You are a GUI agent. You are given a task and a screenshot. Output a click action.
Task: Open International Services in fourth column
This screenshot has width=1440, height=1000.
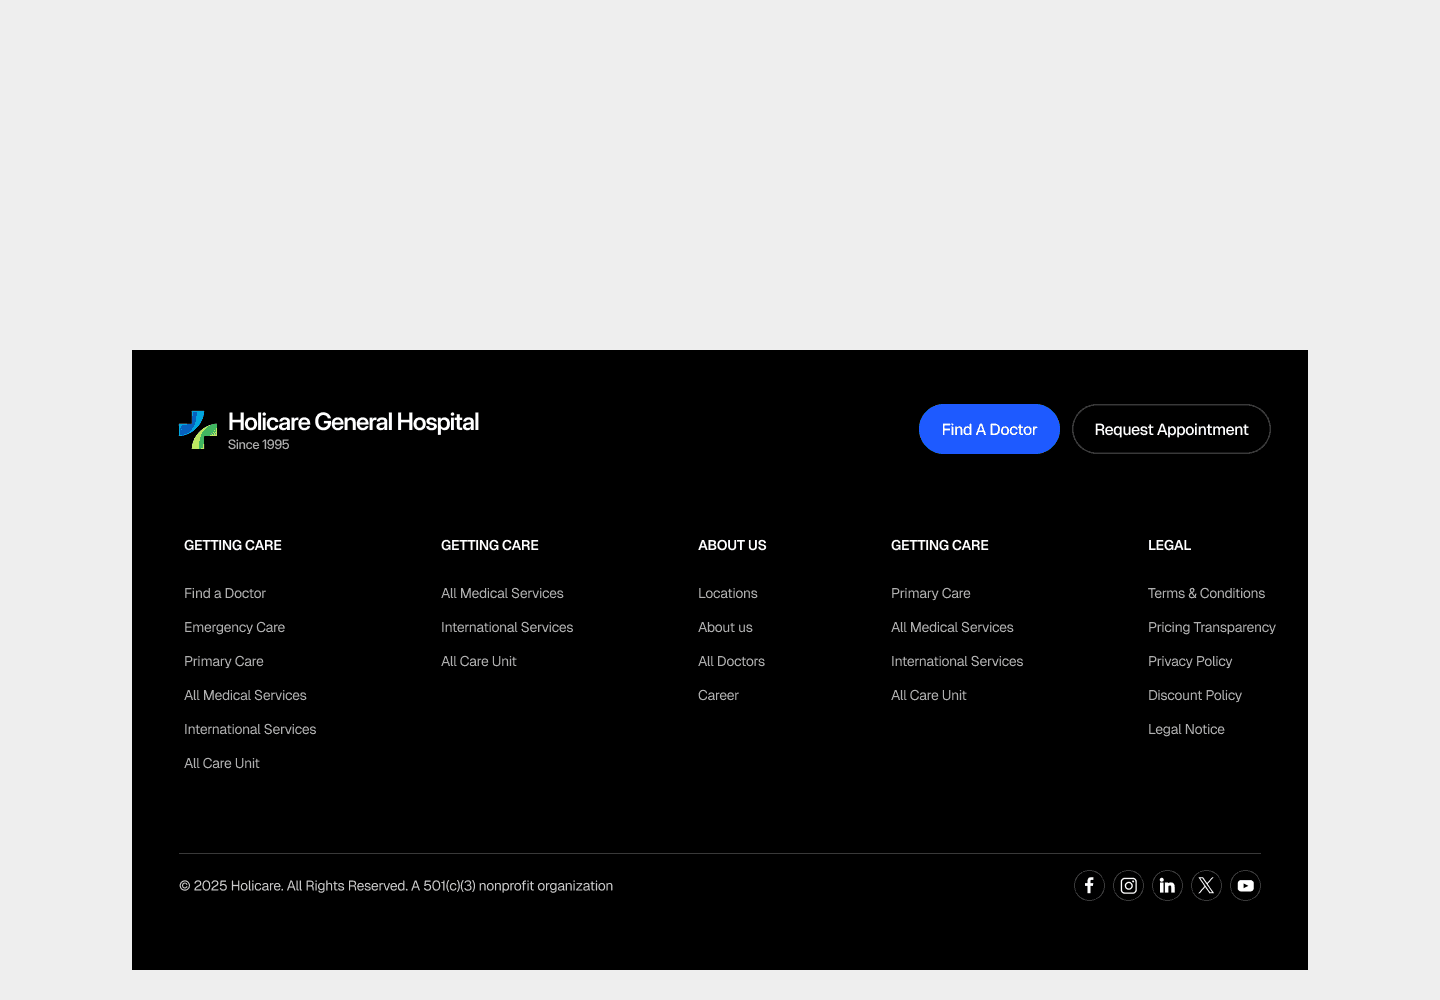(x=957, y=661)
